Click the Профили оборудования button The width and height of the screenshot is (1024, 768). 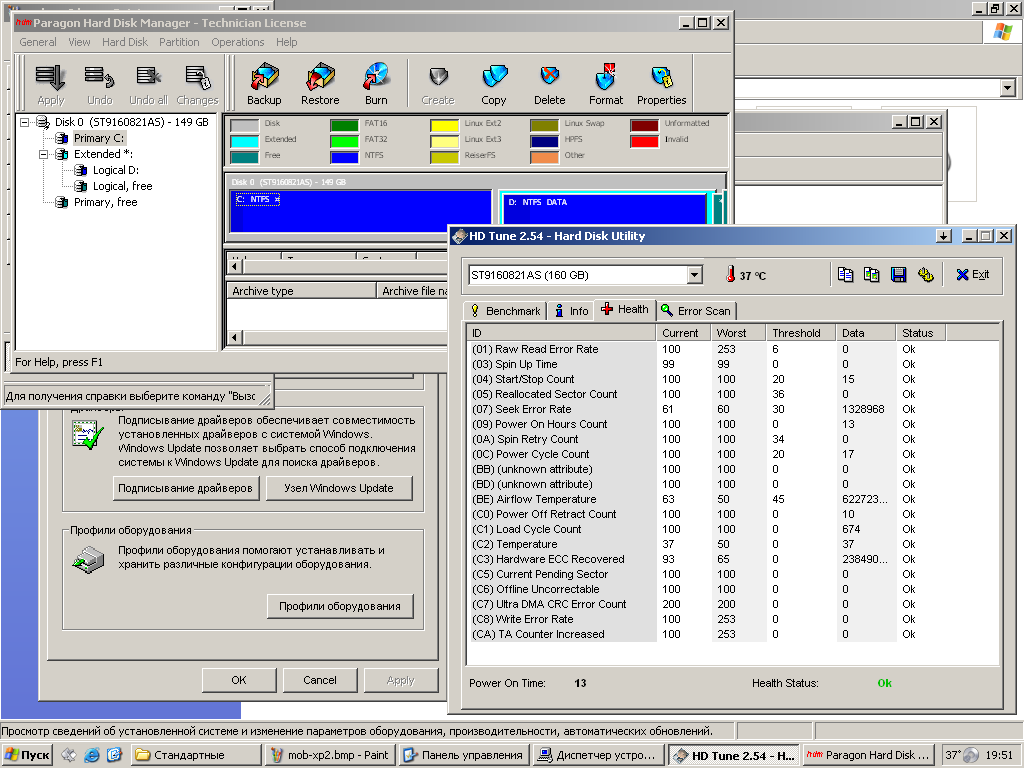[x=340, y=606]
